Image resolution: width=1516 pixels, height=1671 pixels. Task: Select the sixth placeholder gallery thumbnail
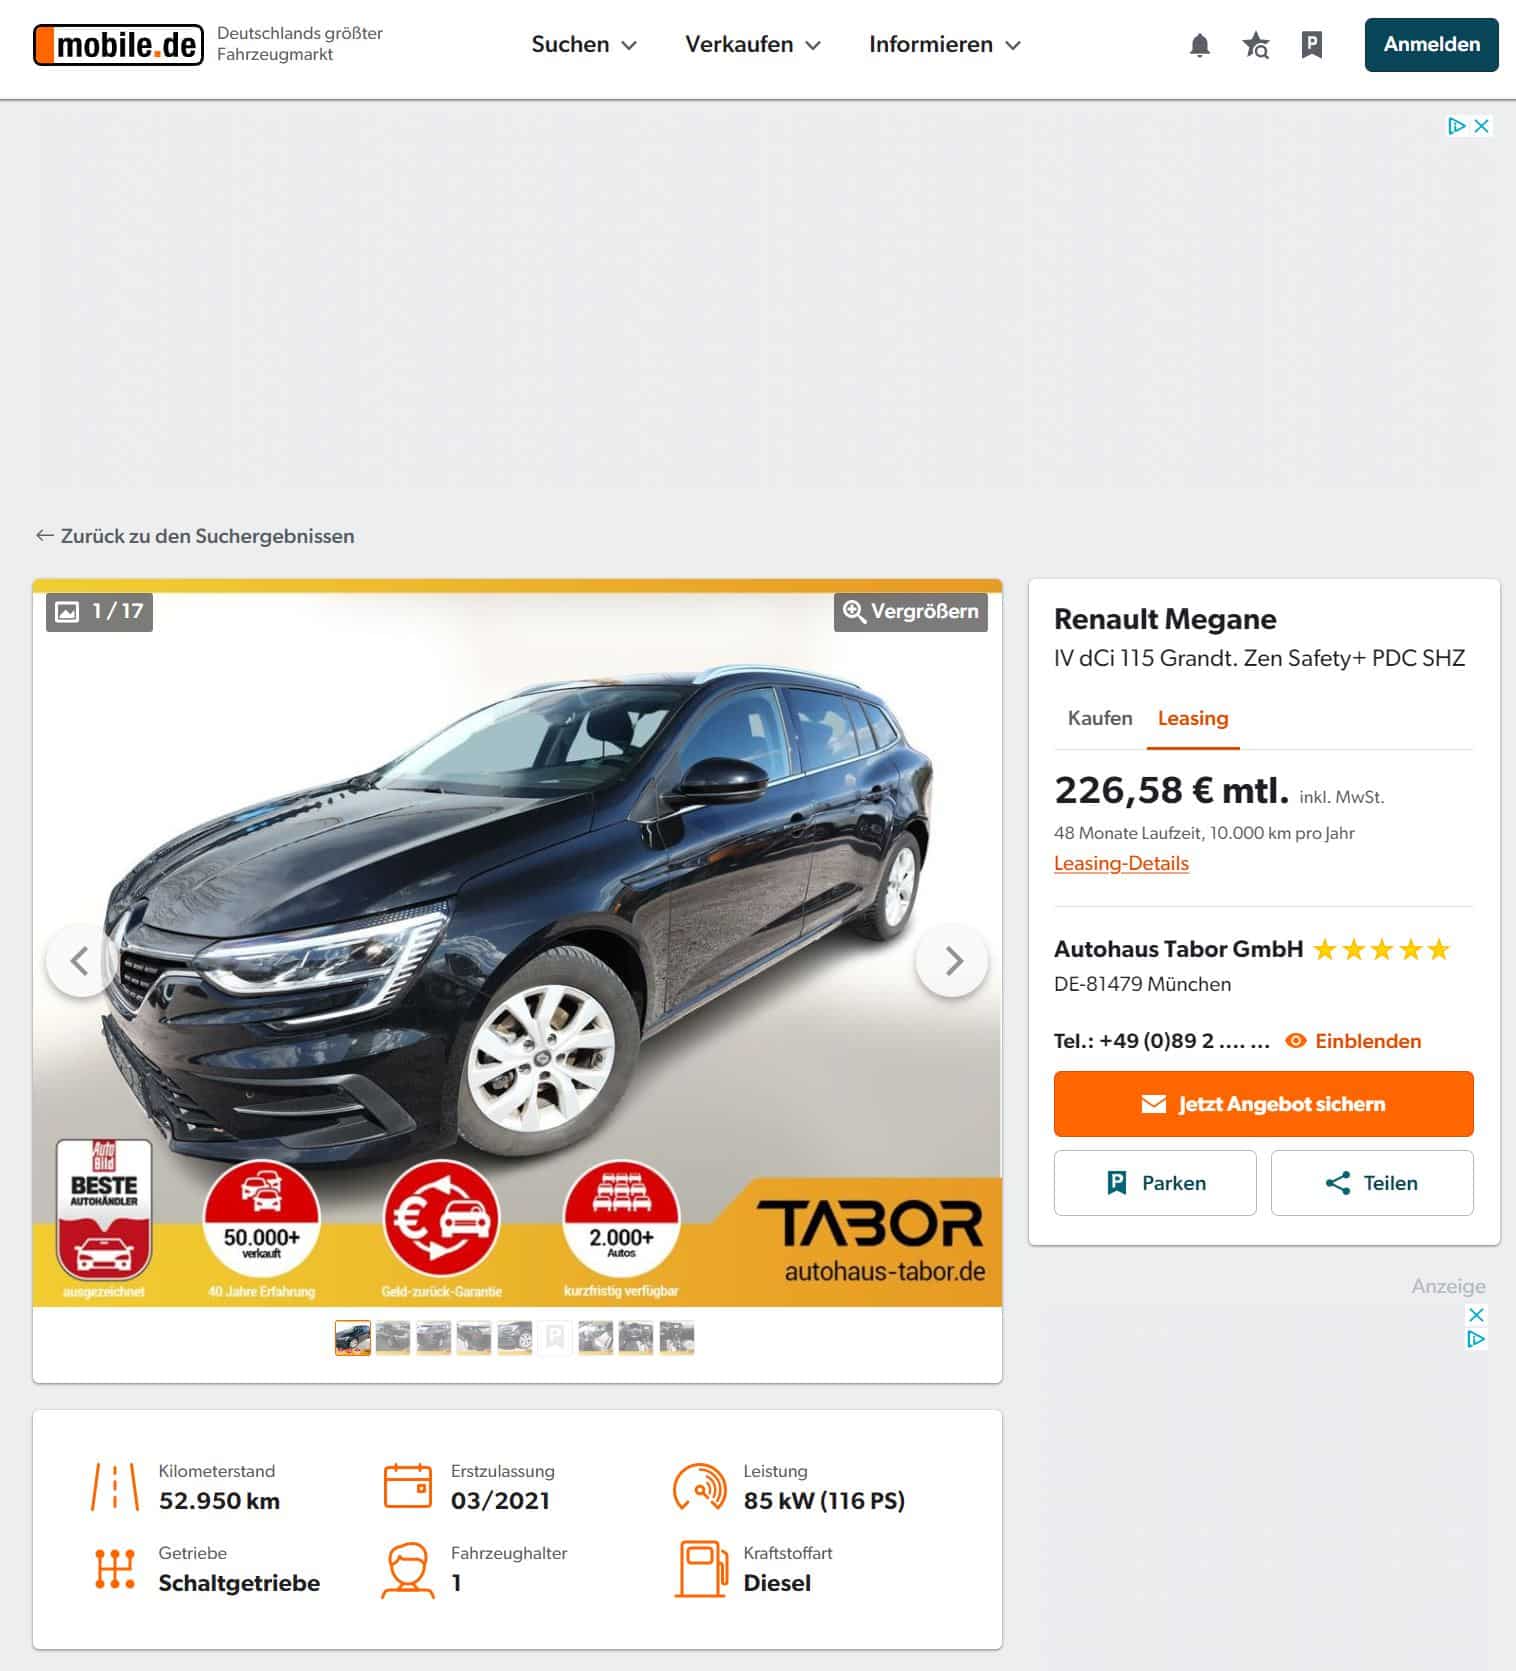[555, 1338]
